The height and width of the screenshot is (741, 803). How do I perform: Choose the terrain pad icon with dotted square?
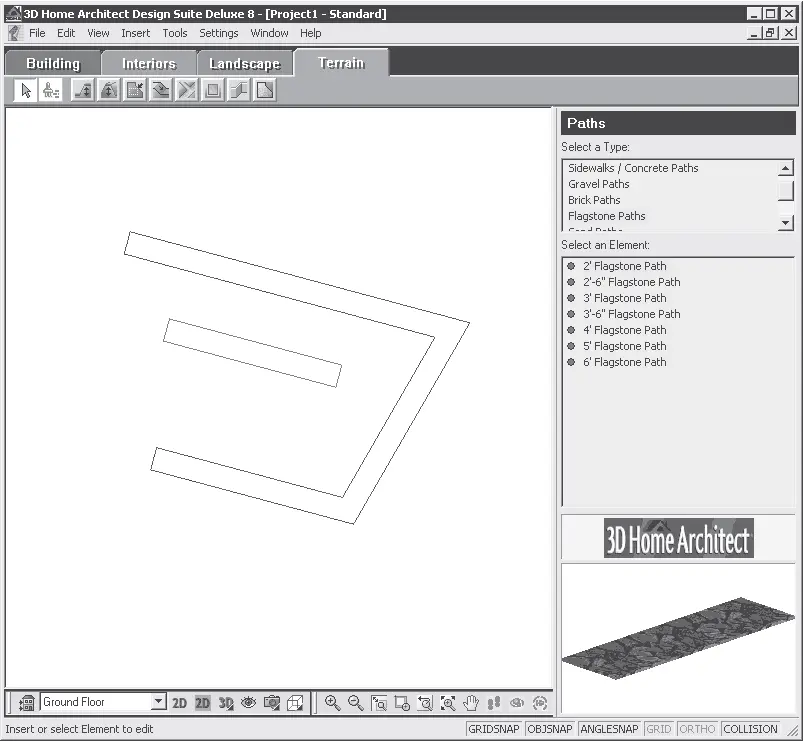click(135, 91)
